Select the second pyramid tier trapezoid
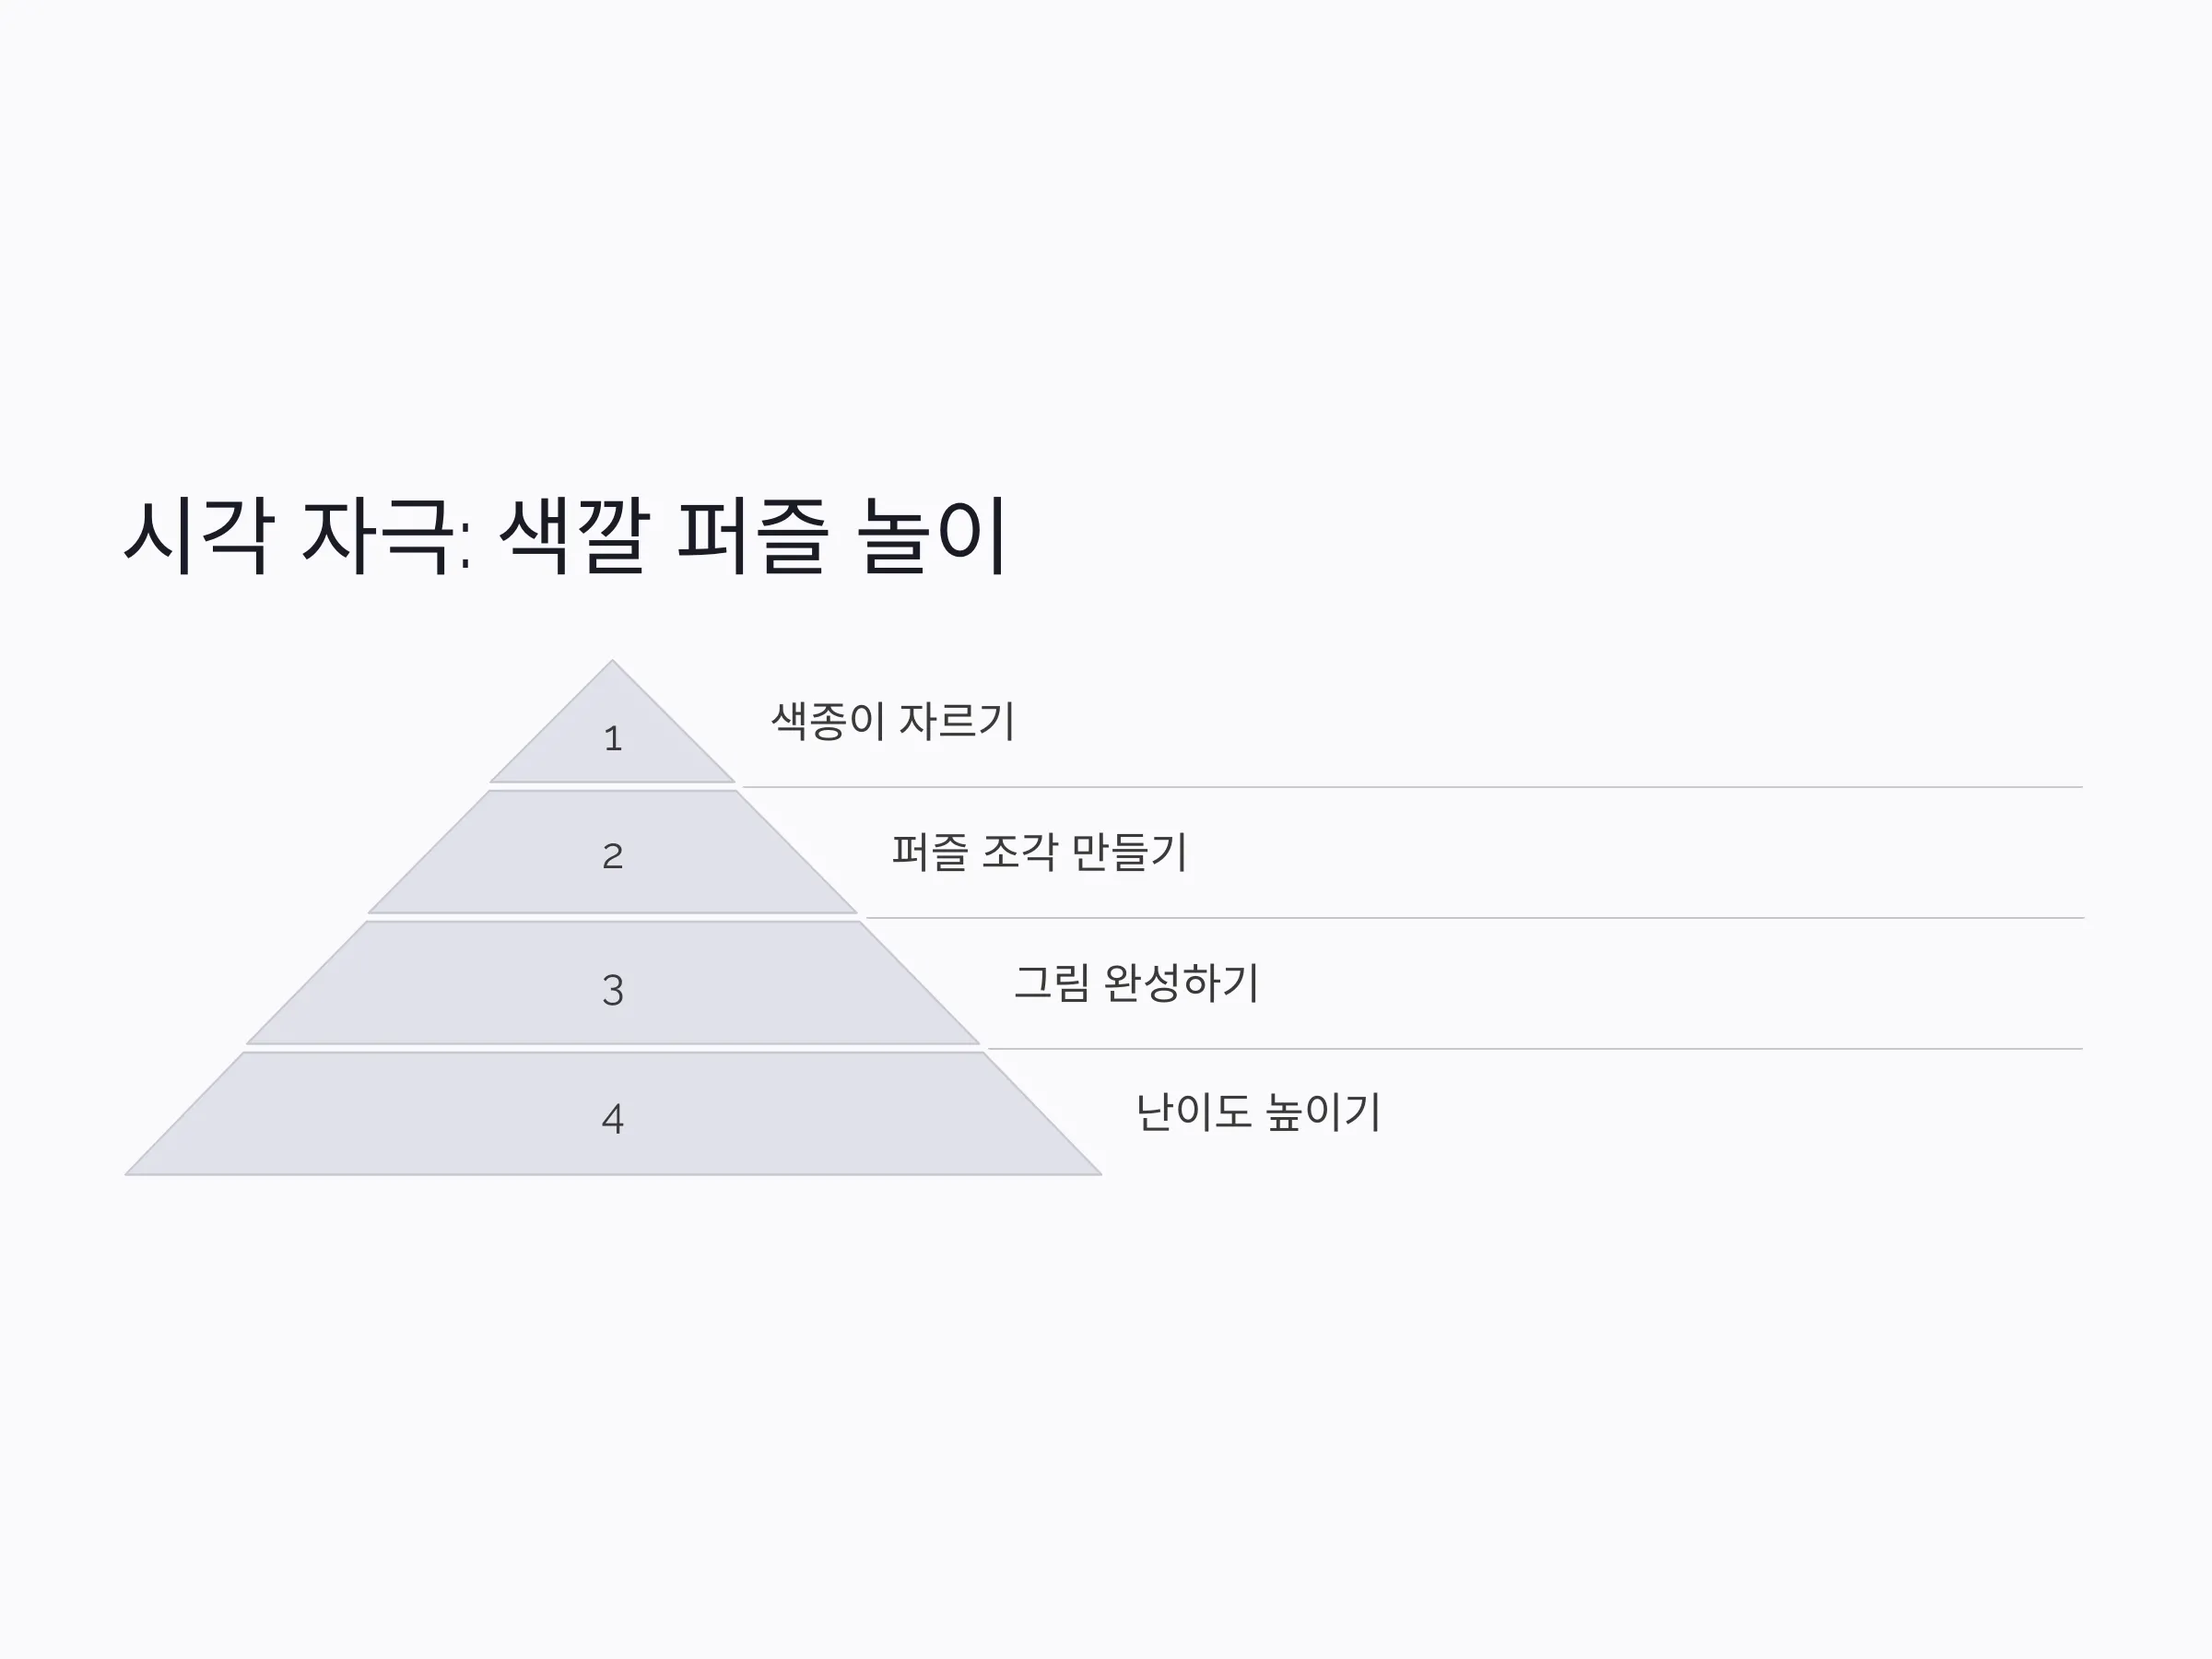 612,852
